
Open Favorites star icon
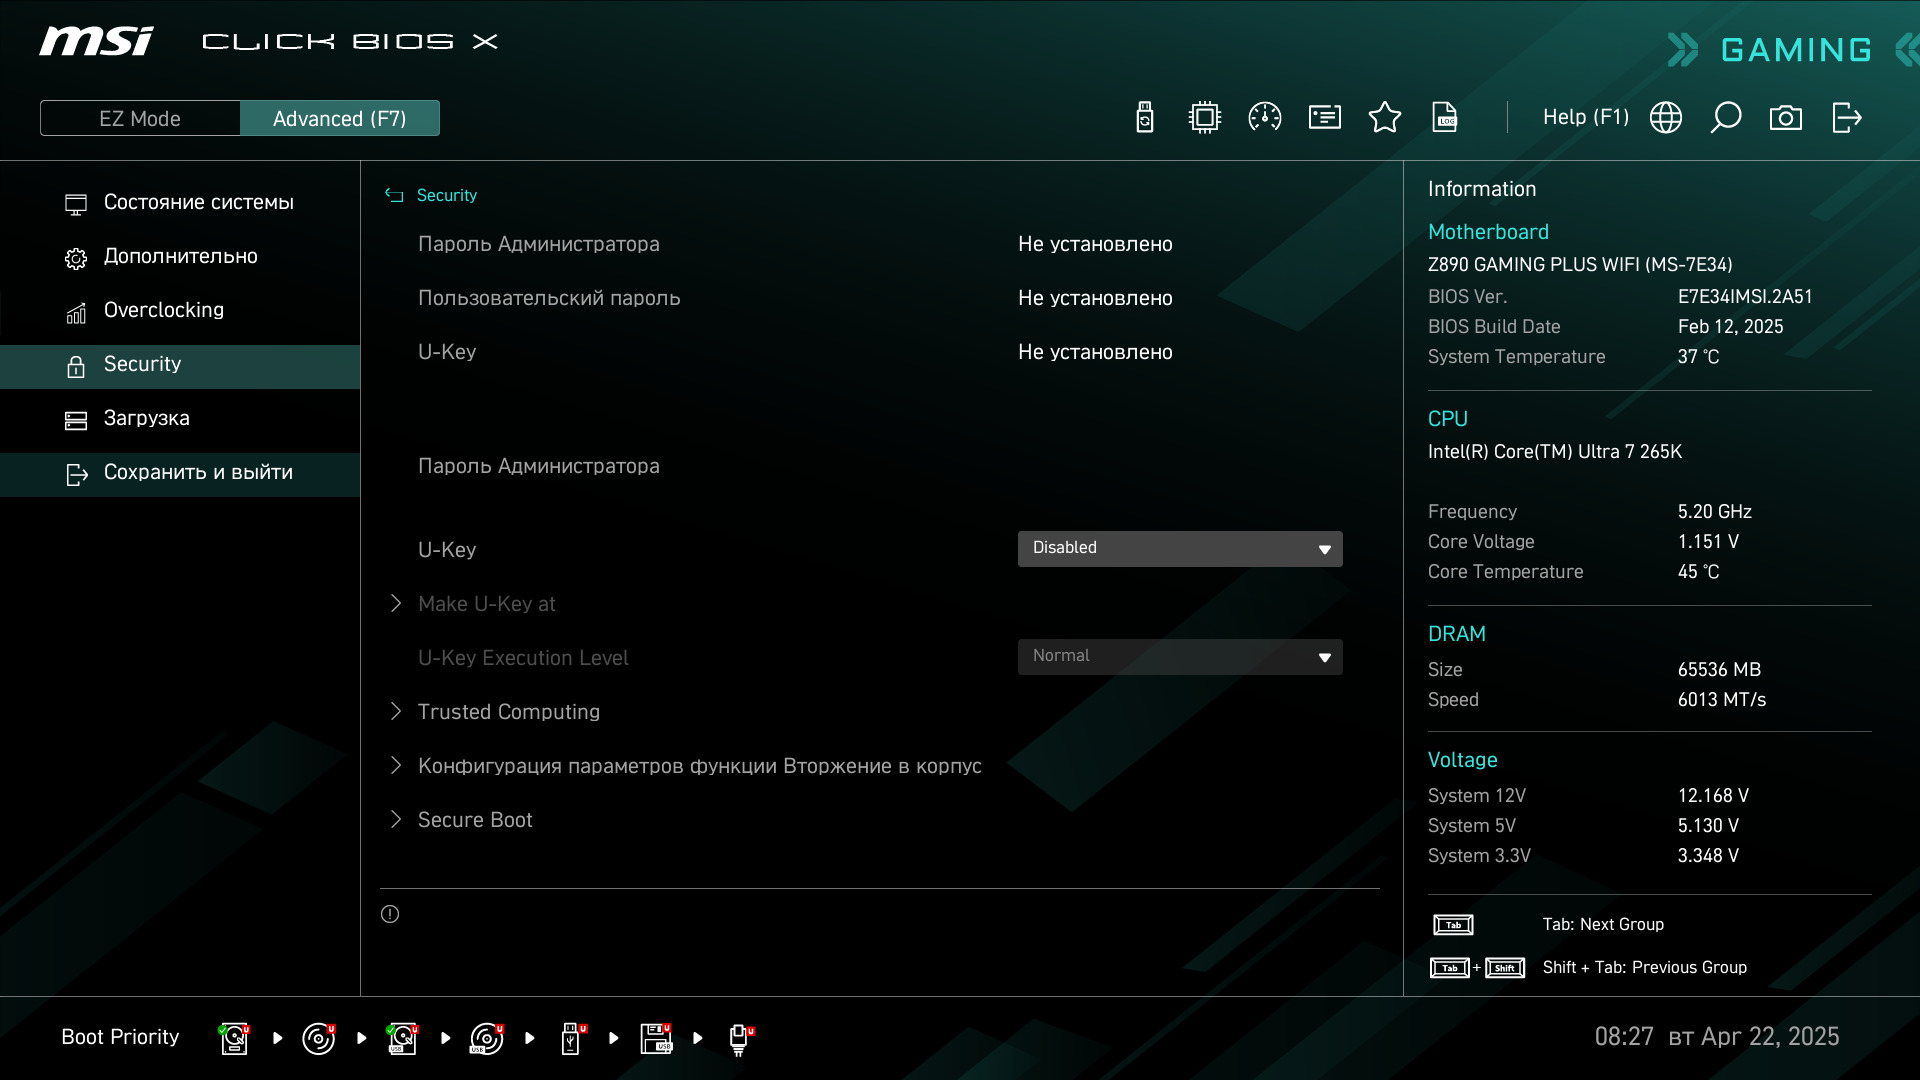pos(1385,117)
